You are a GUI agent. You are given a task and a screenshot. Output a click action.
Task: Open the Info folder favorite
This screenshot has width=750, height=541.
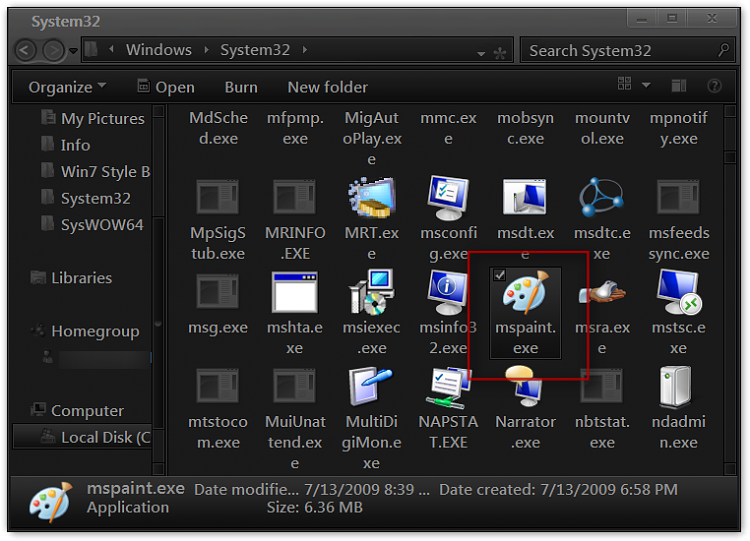point(66,144)
